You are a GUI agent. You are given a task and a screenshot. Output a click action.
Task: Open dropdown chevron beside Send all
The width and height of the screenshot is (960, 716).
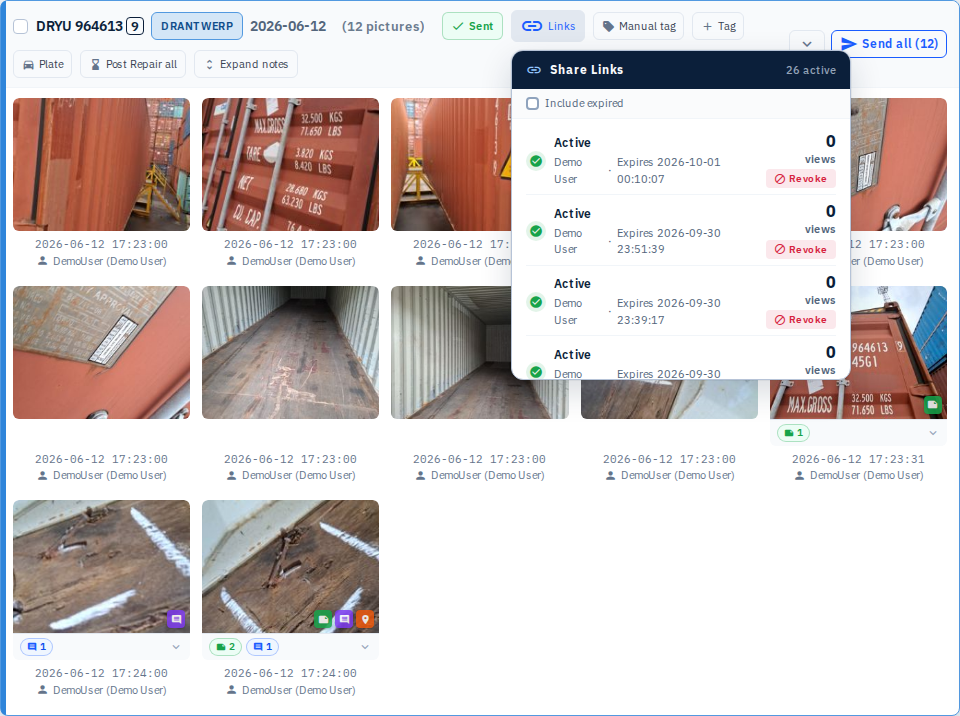point(807,43)
